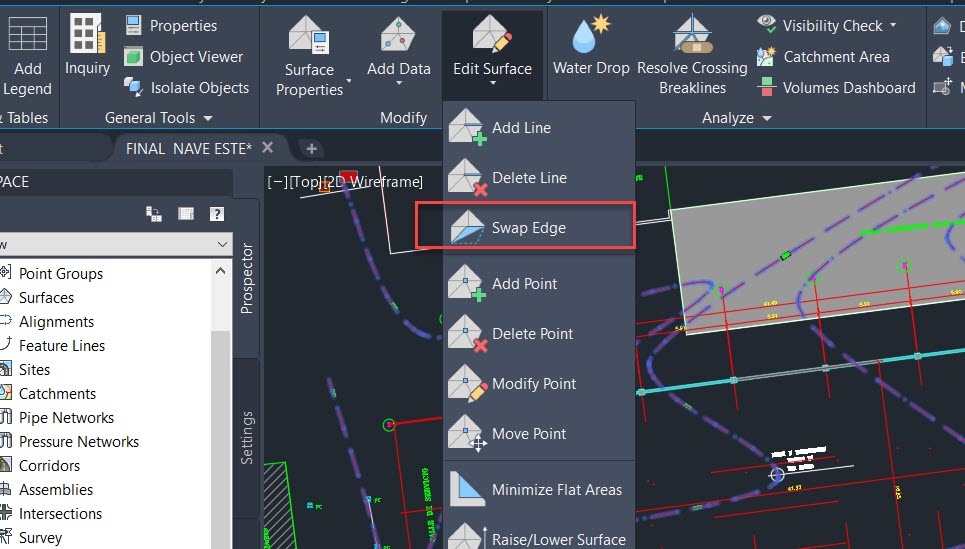Screen dimensions: 965x549
Task: Click the Add Legend table icon
Action: click(26, 34)
